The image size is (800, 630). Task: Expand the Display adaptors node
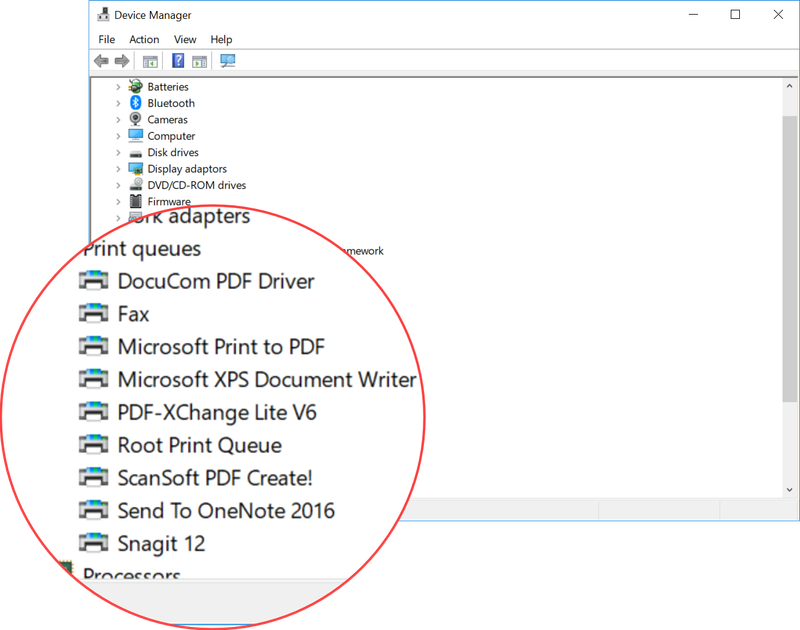(x=118, y=169)
